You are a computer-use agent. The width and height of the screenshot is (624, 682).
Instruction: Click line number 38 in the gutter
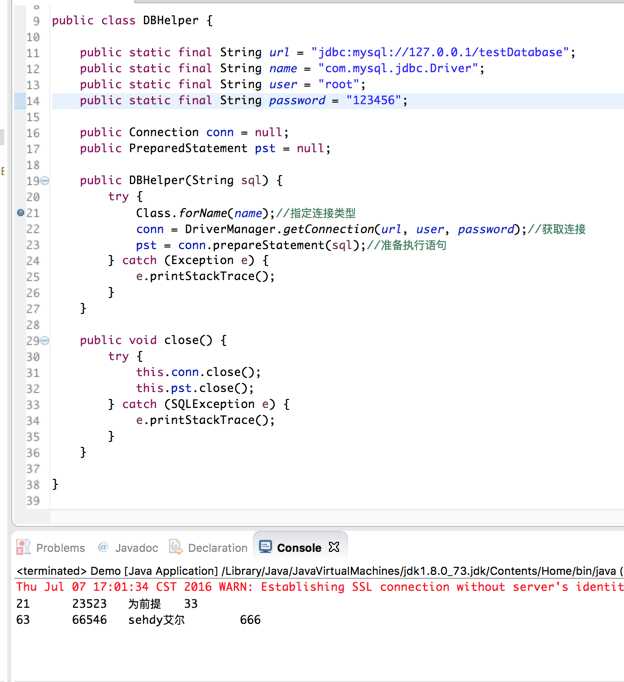pos(33,485)
